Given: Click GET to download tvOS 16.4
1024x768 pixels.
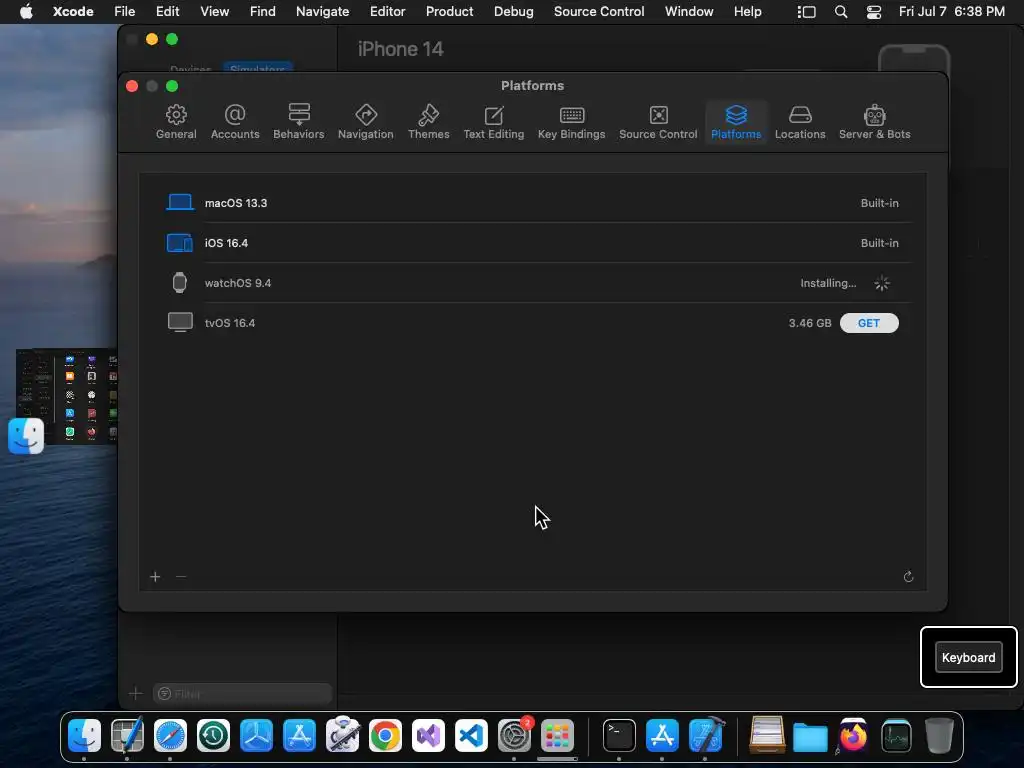Looking at the screenshot, I should (x=869, y=323).
